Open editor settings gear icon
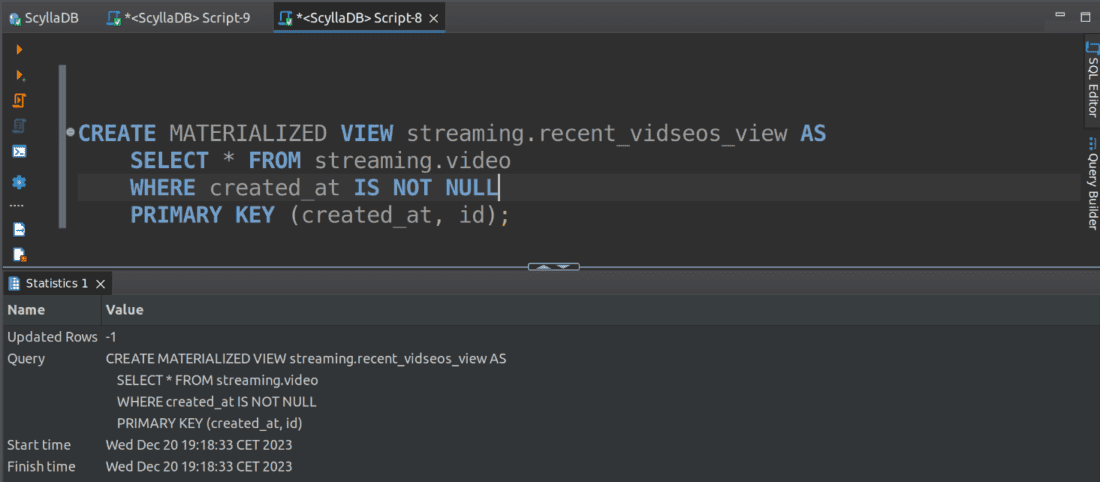 [19, 182]
